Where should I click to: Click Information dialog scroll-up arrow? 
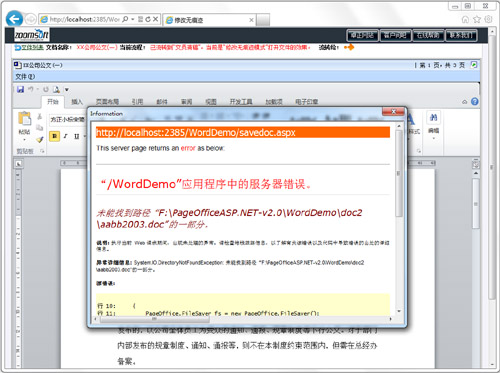pos(399,126)
